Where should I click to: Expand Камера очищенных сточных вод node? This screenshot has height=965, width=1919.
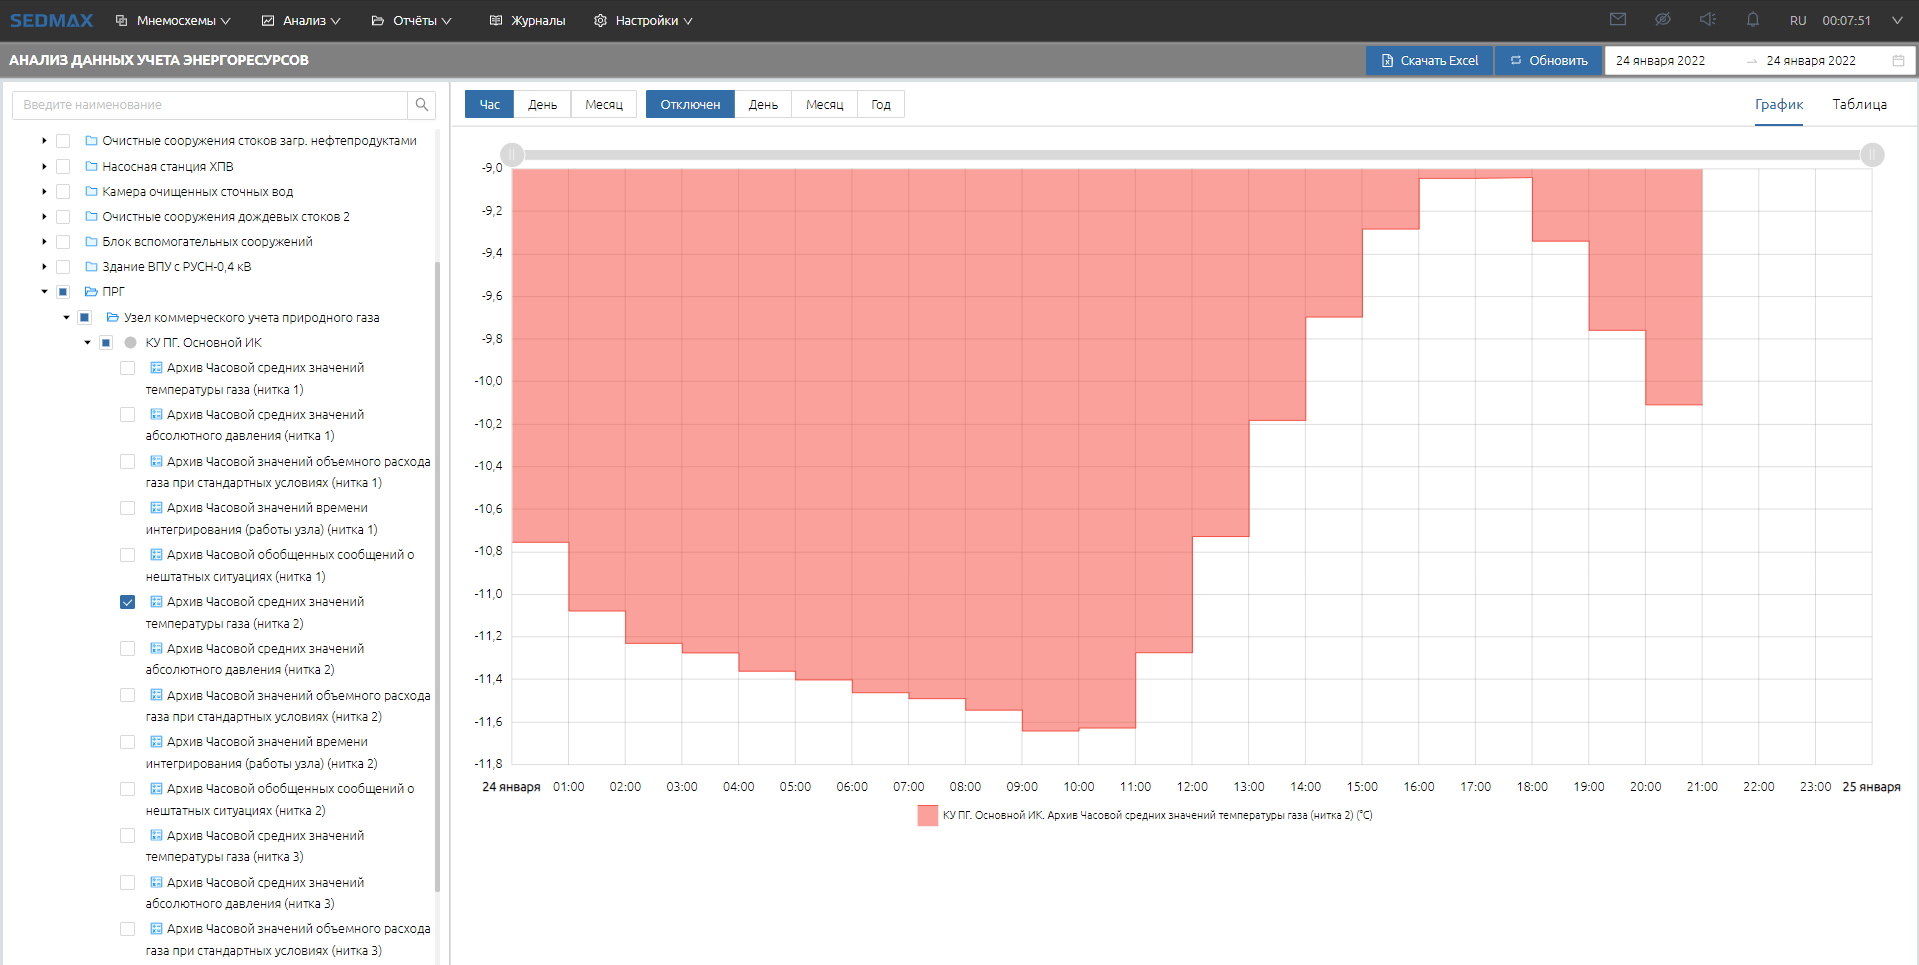point(44,192)
